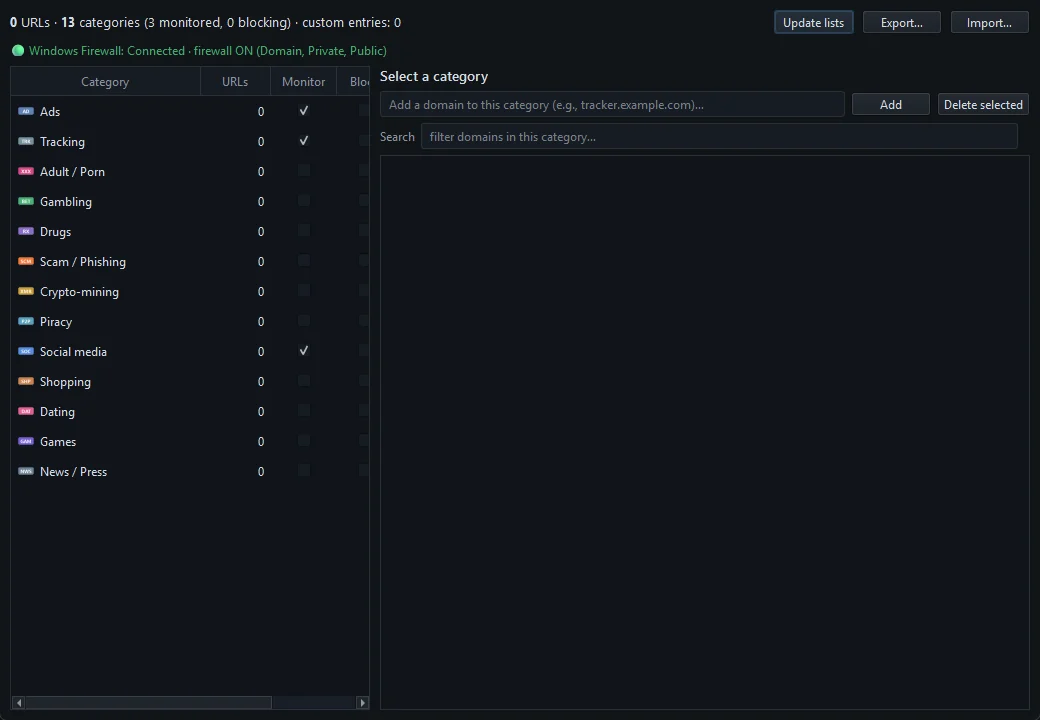The image size is (1040, 720).
Task: Click the Gambling category badge icon
Action: [x=26, y=201]
